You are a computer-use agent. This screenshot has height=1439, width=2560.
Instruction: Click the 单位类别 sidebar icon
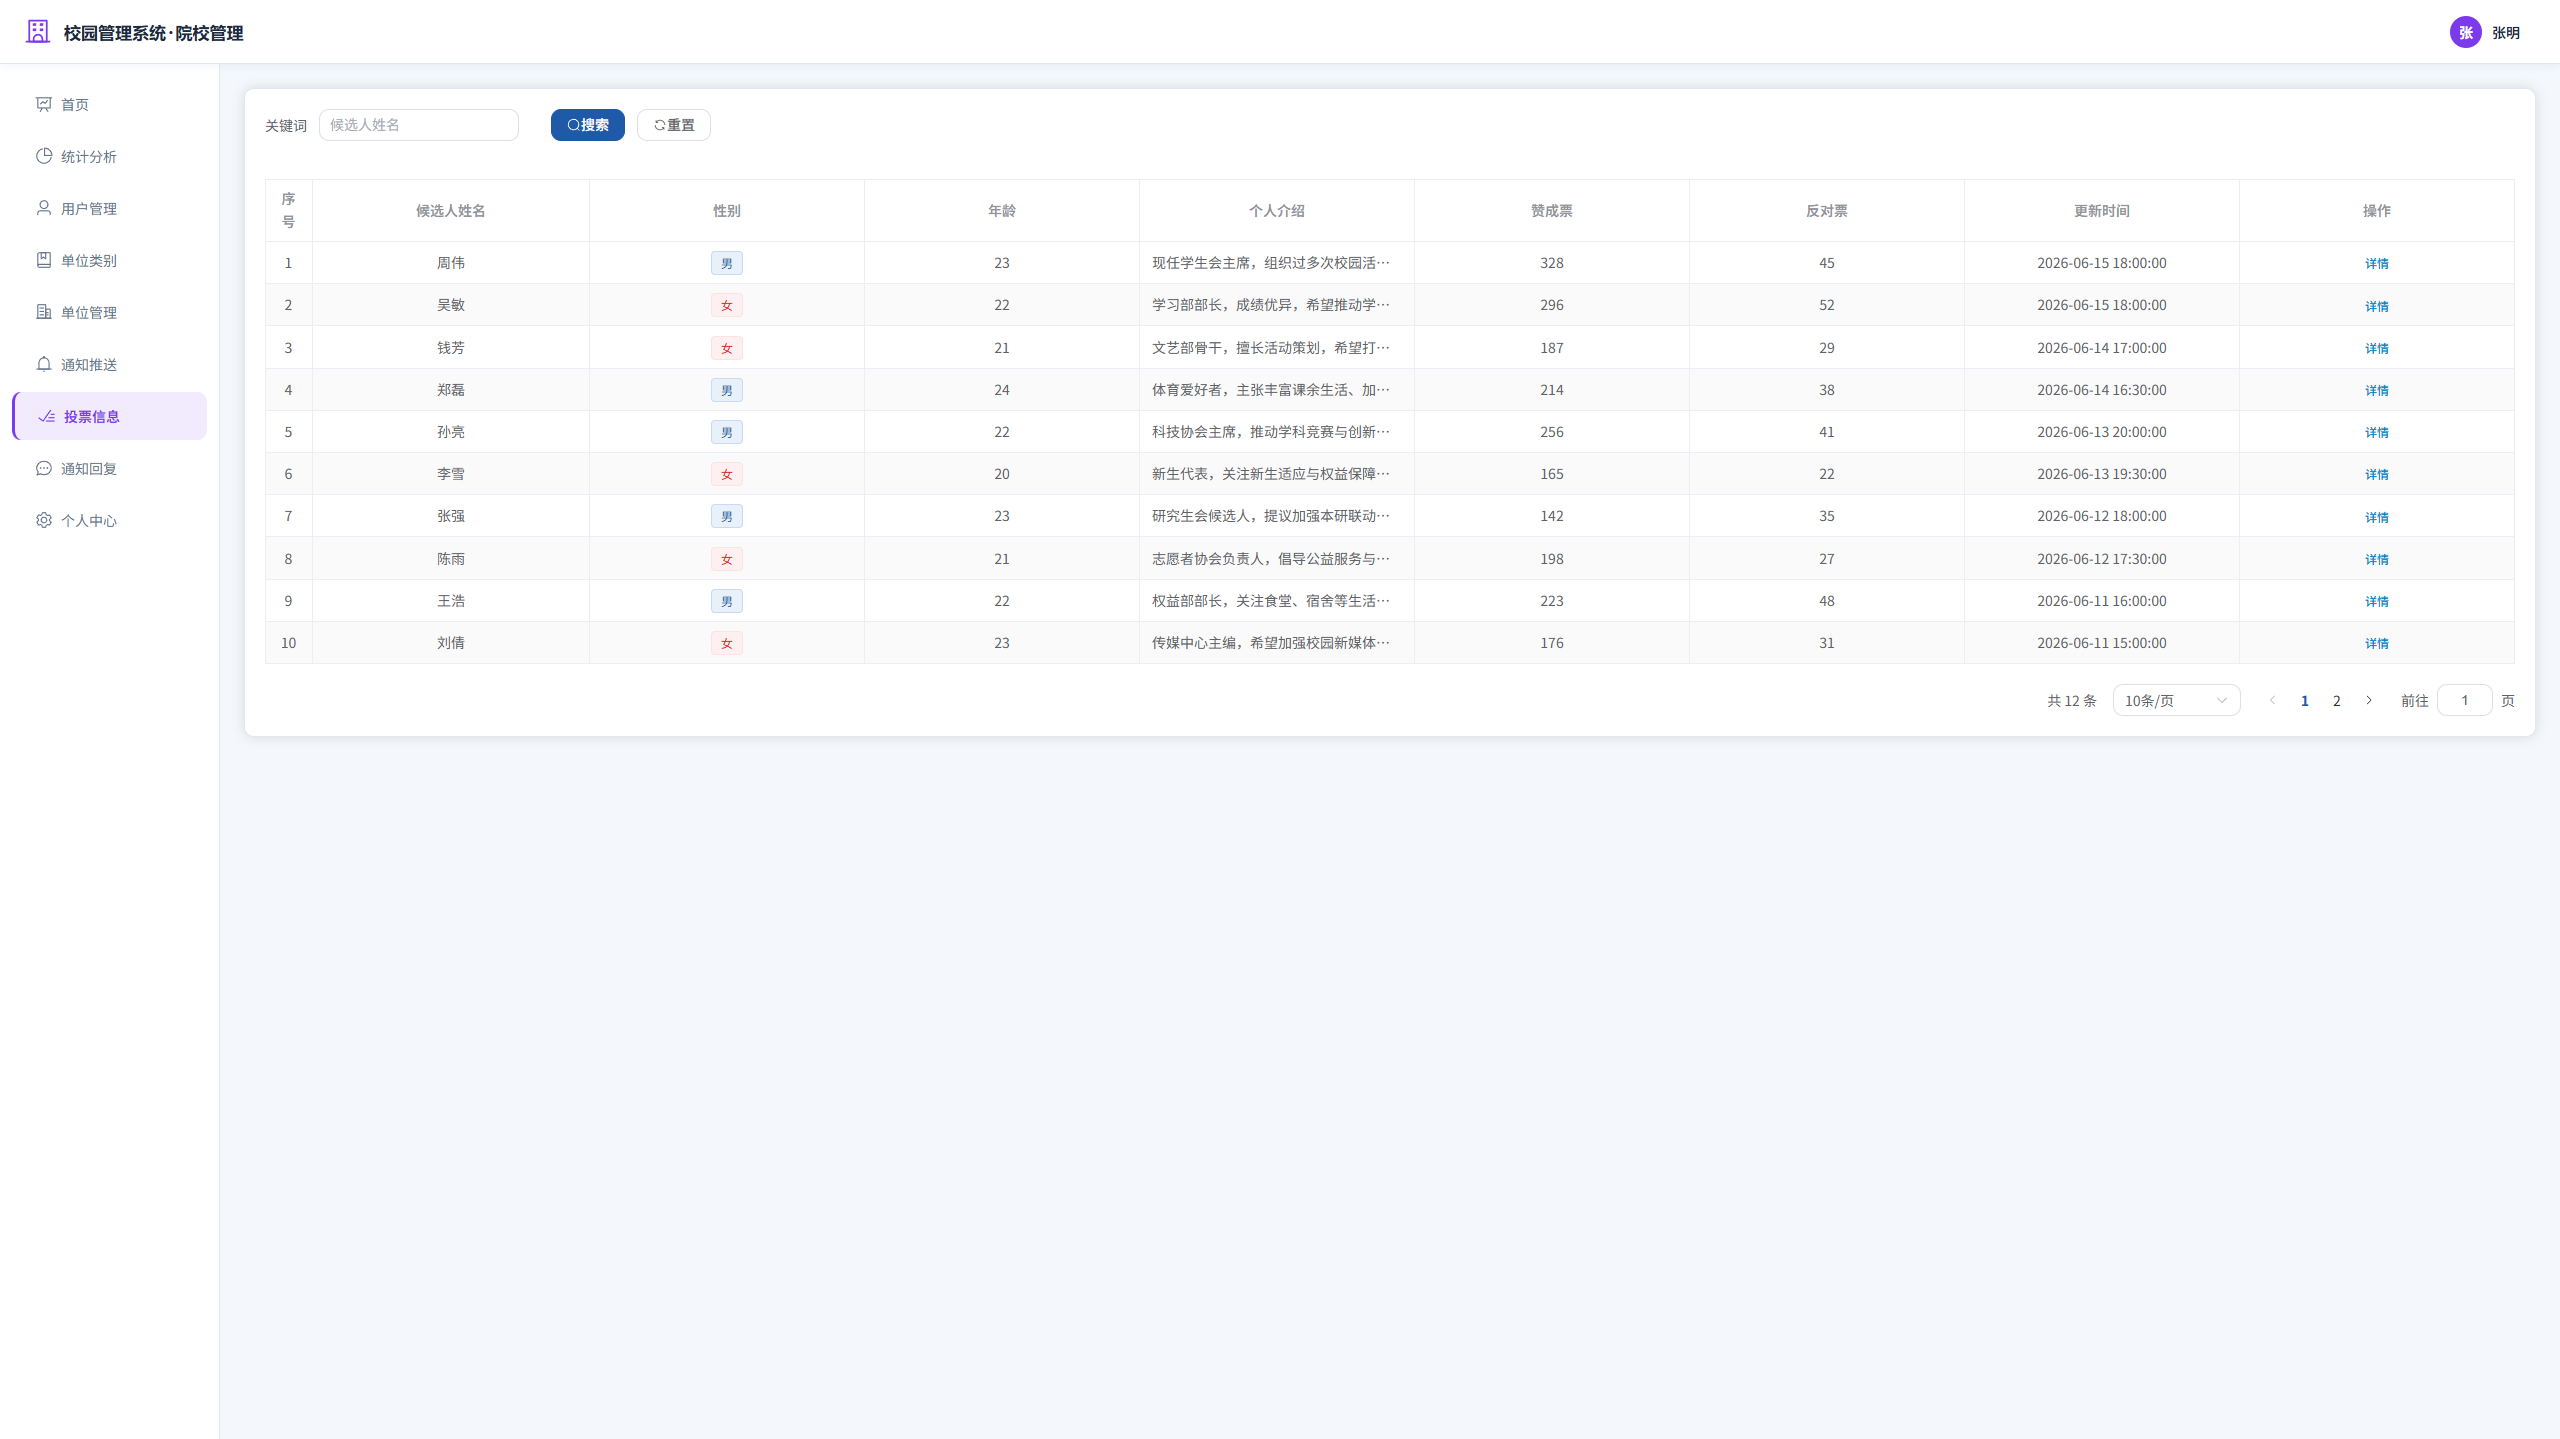click(x=44, y=260)
